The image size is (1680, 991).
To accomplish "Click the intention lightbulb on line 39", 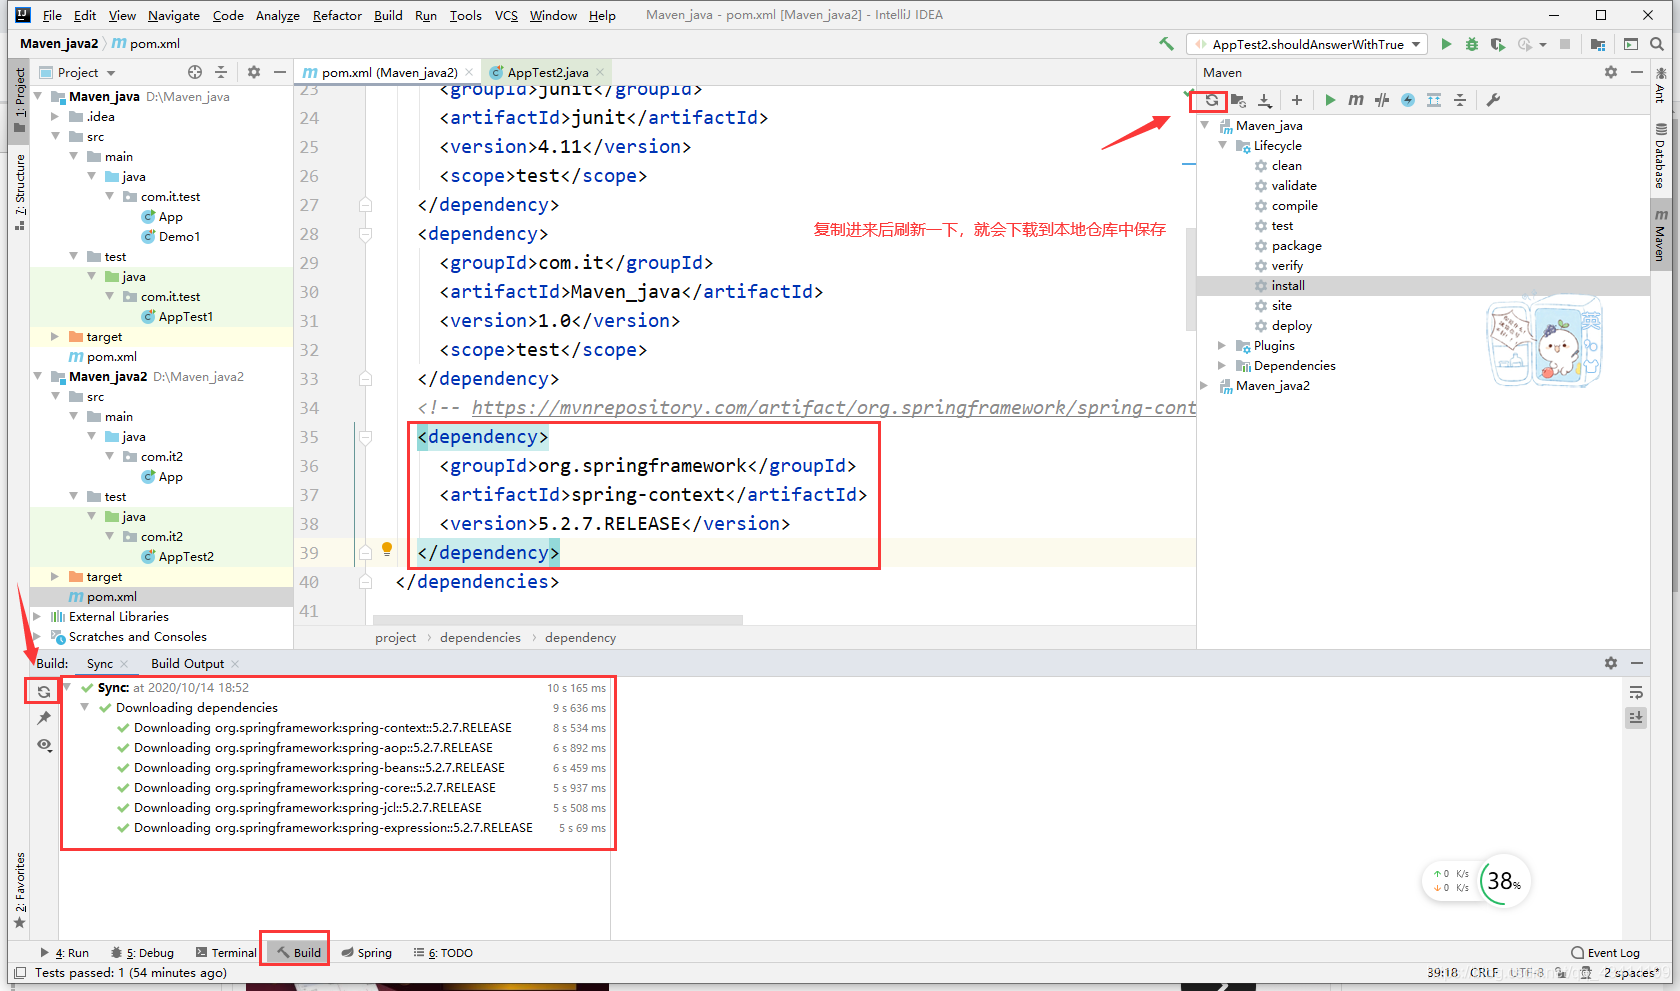I will pyautogui.click(x=387, y=549).
